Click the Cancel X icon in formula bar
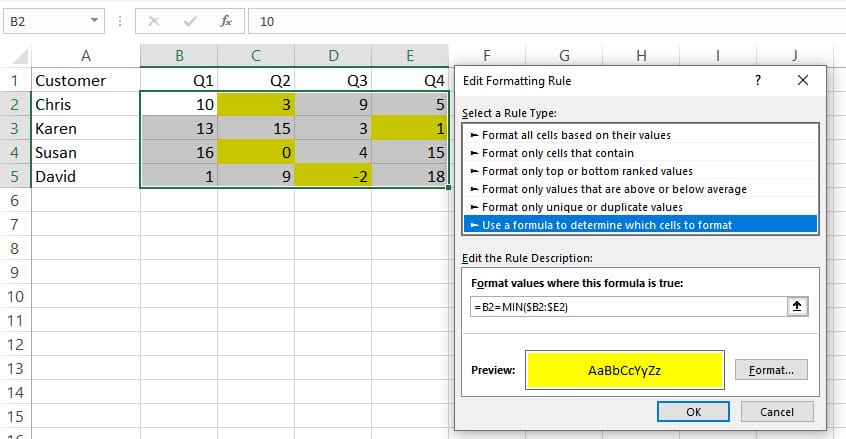 point(154,20)
